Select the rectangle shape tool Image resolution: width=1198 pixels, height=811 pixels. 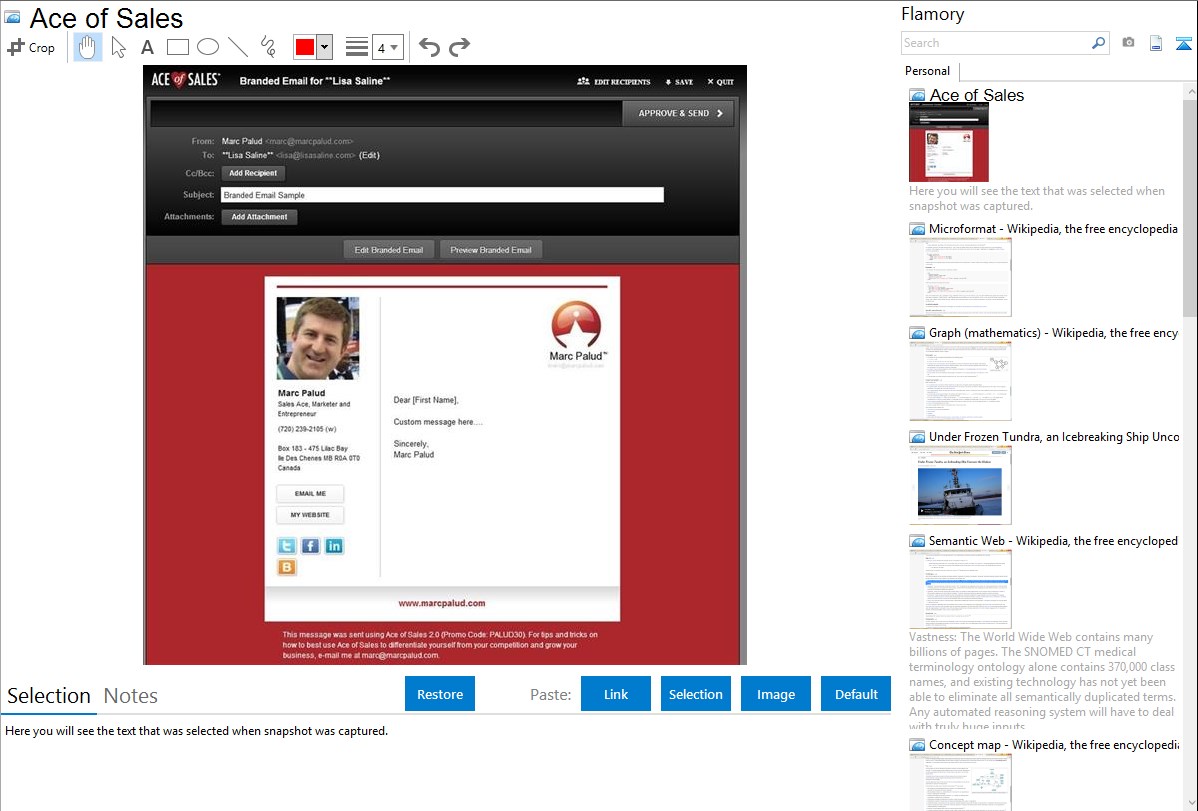(177, 47)
